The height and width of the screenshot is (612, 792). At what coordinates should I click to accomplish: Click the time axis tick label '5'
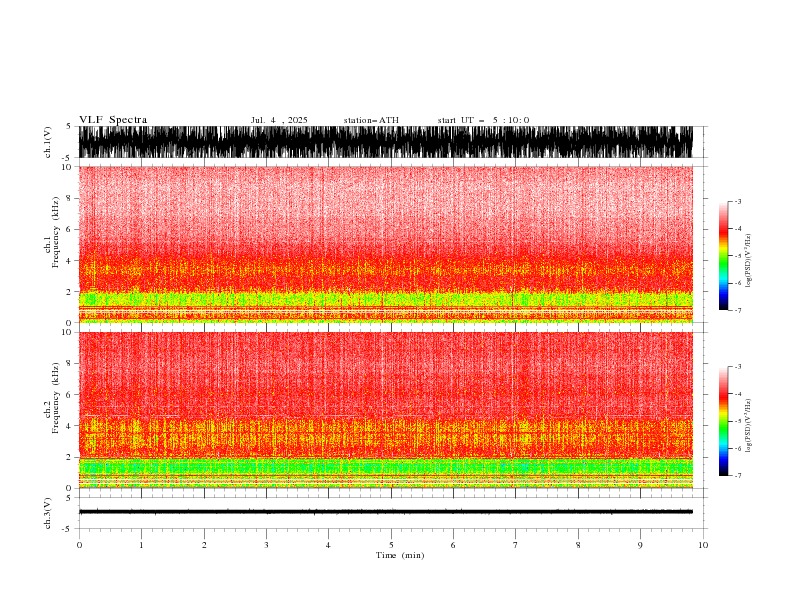[x=391, y=545]
